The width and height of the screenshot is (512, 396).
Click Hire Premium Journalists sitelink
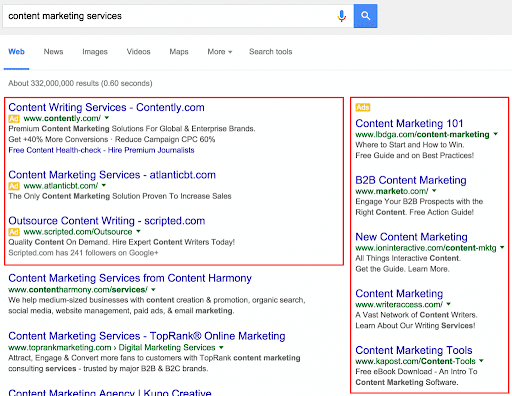coord(151,150)
